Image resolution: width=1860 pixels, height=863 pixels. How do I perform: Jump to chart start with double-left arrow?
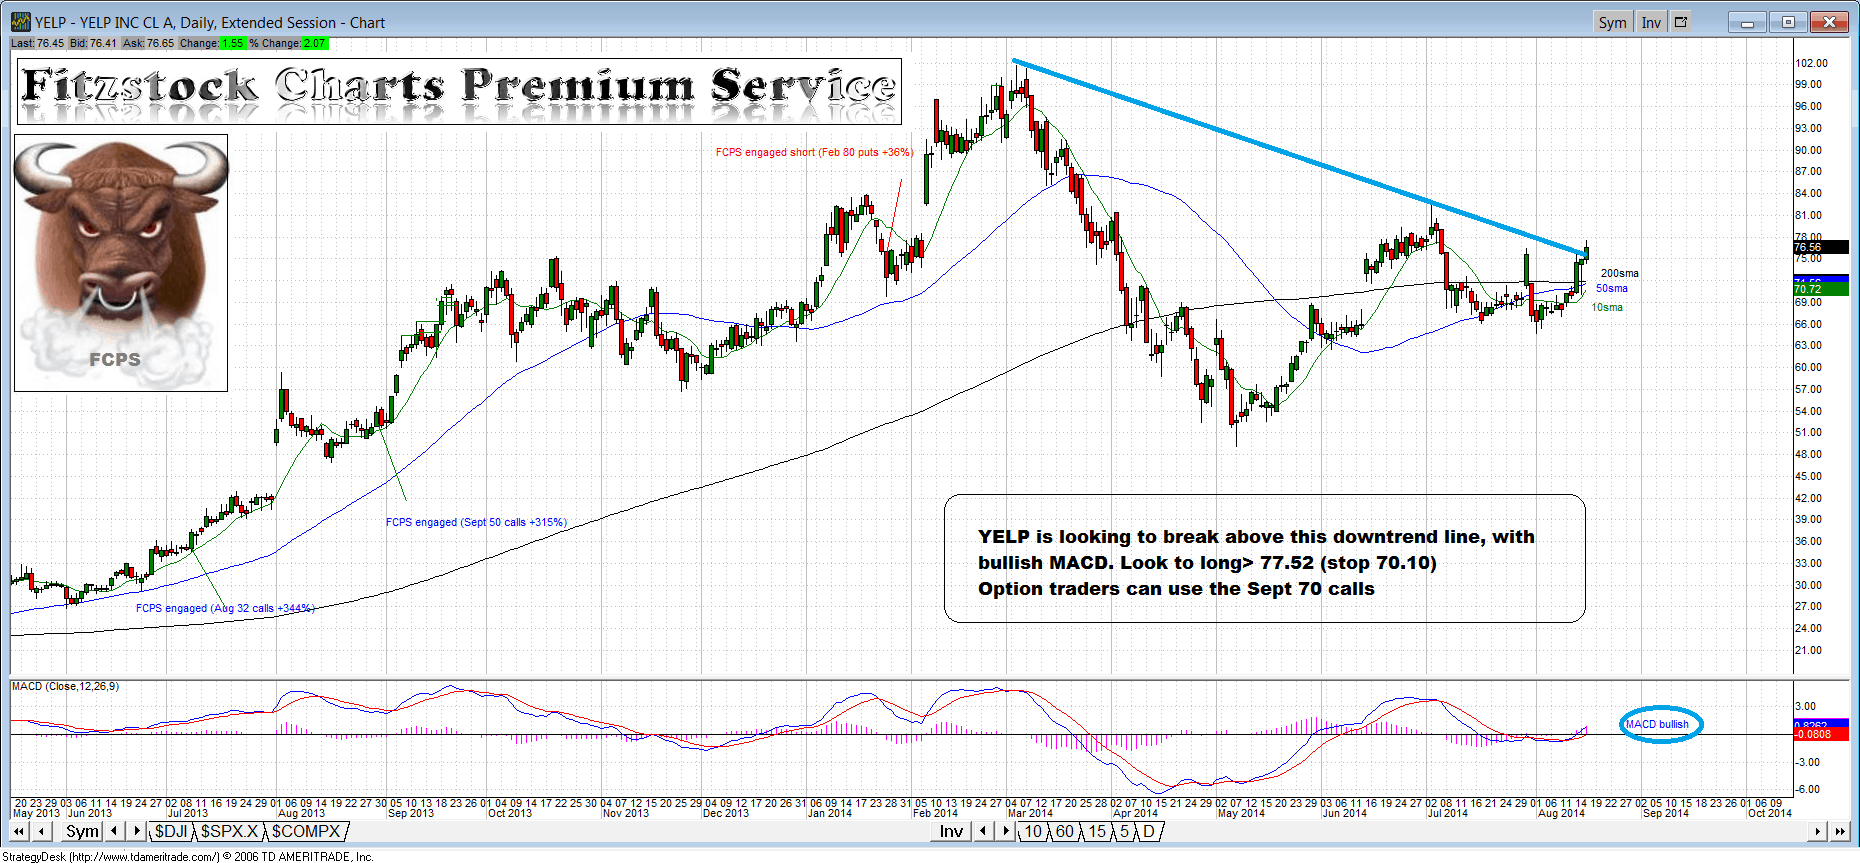(x=18, y=831)
